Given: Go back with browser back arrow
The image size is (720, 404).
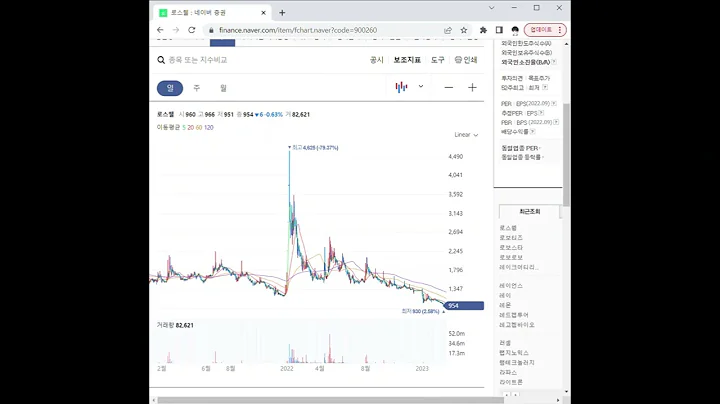Looking at the screenshot, I should tap(160, 30).
